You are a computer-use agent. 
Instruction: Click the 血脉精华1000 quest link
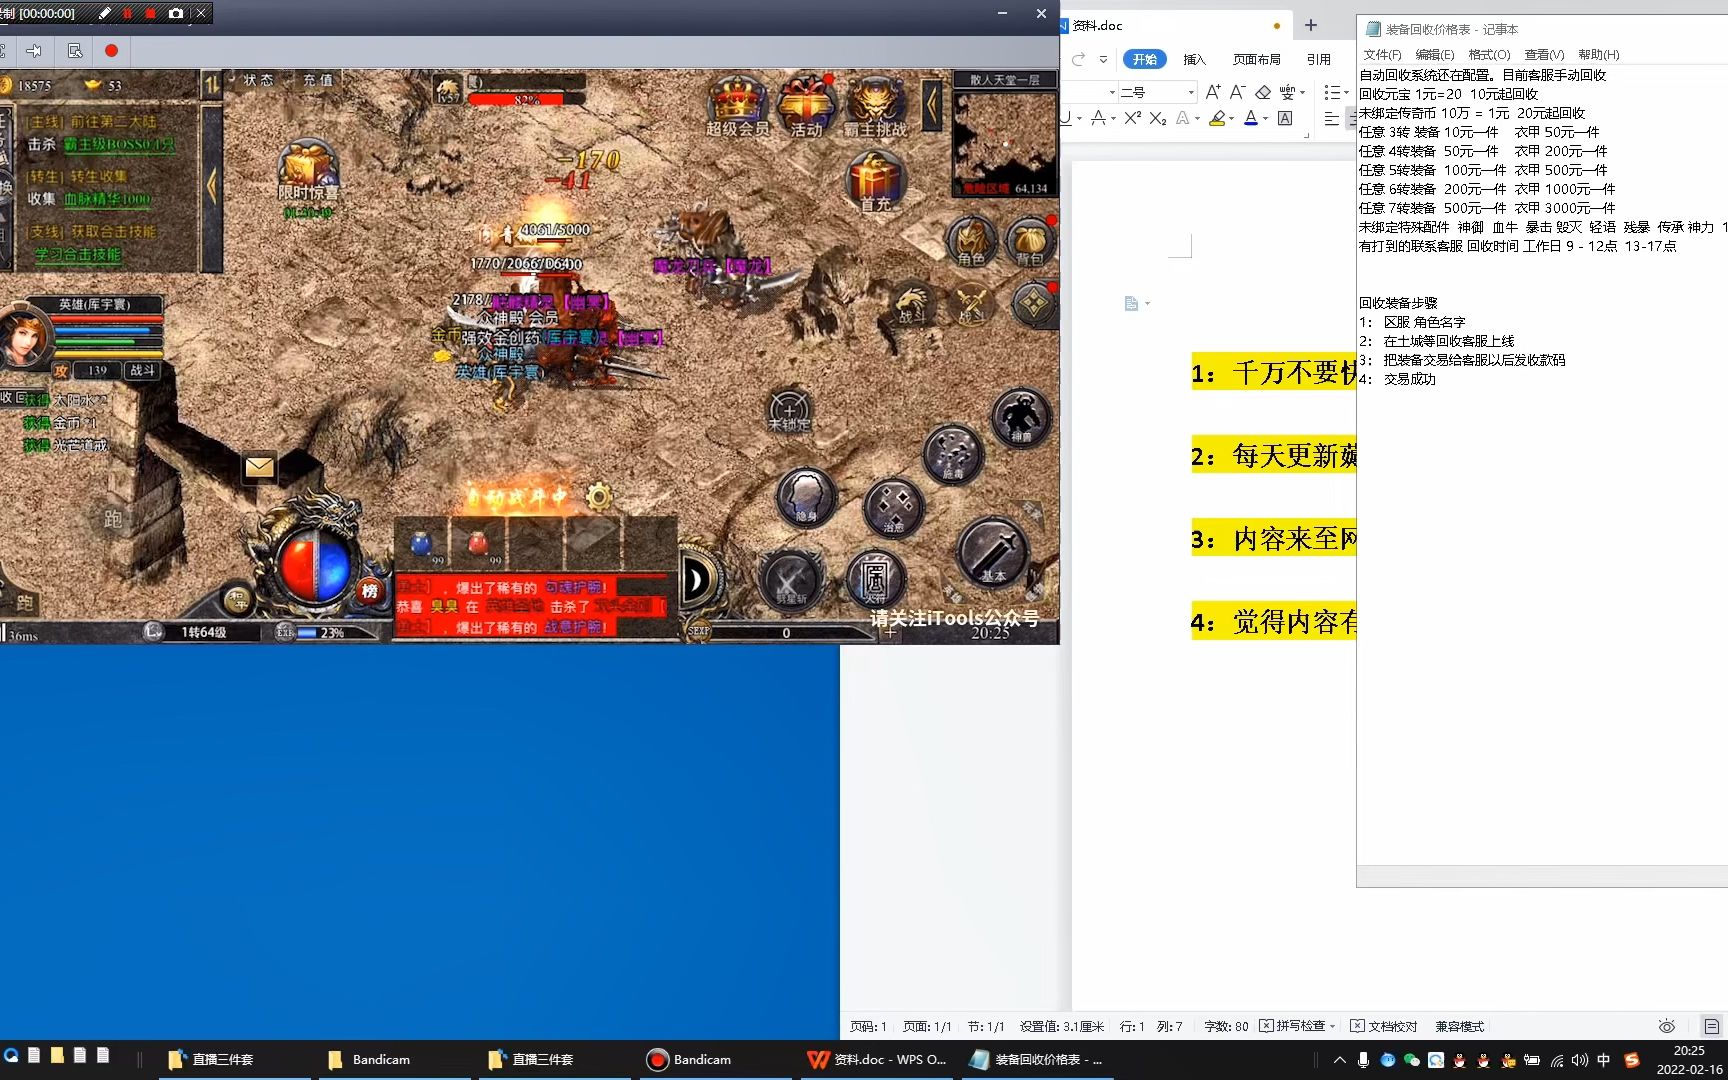(107, 199)
